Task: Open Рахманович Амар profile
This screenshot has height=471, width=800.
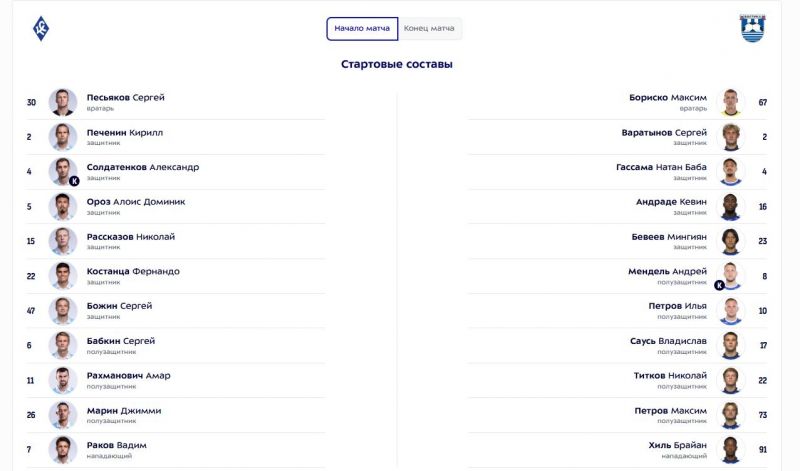Action: pyautogui.click(x=128, y=376)
